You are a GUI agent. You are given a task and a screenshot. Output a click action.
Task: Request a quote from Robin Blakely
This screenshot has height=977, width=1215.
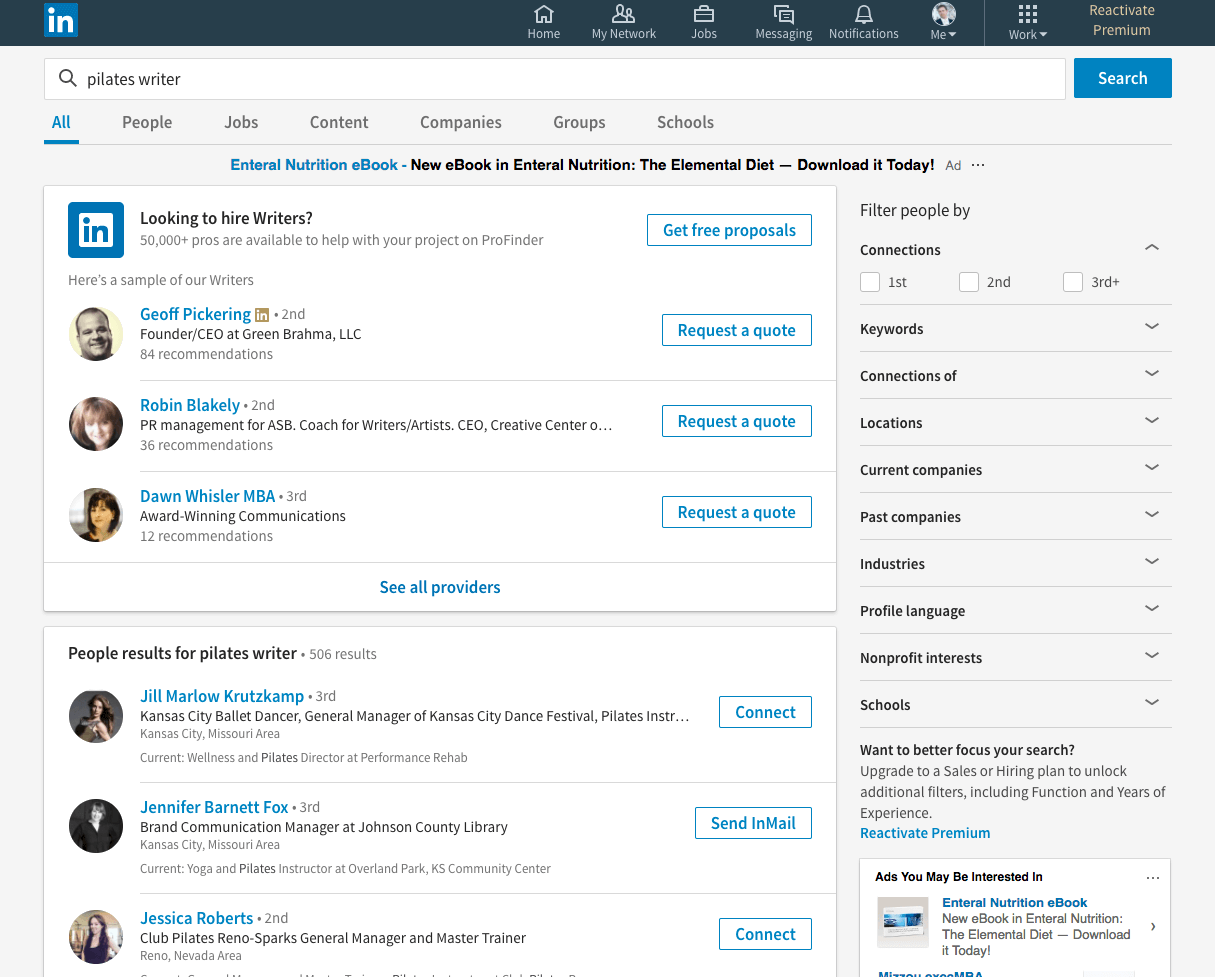pos(737,421)
